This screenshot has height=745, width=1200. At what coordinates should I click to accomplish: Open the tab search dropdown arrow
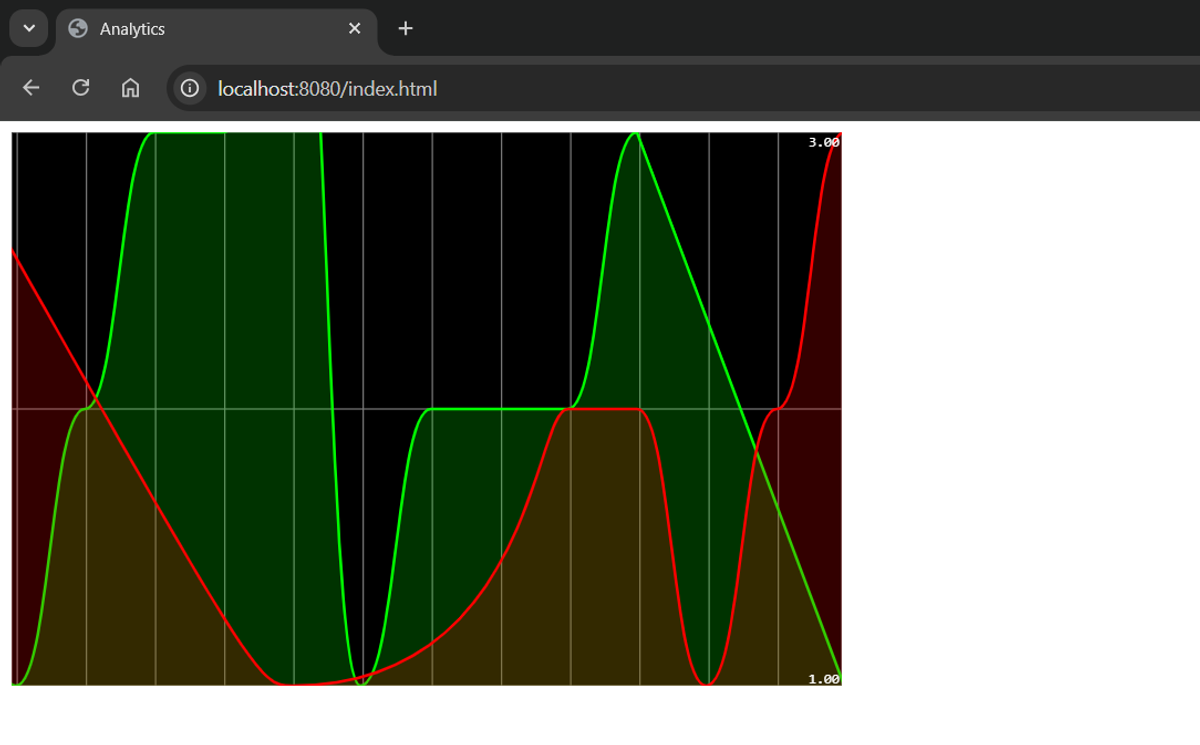pyautogui.click(x=29, y=29)
